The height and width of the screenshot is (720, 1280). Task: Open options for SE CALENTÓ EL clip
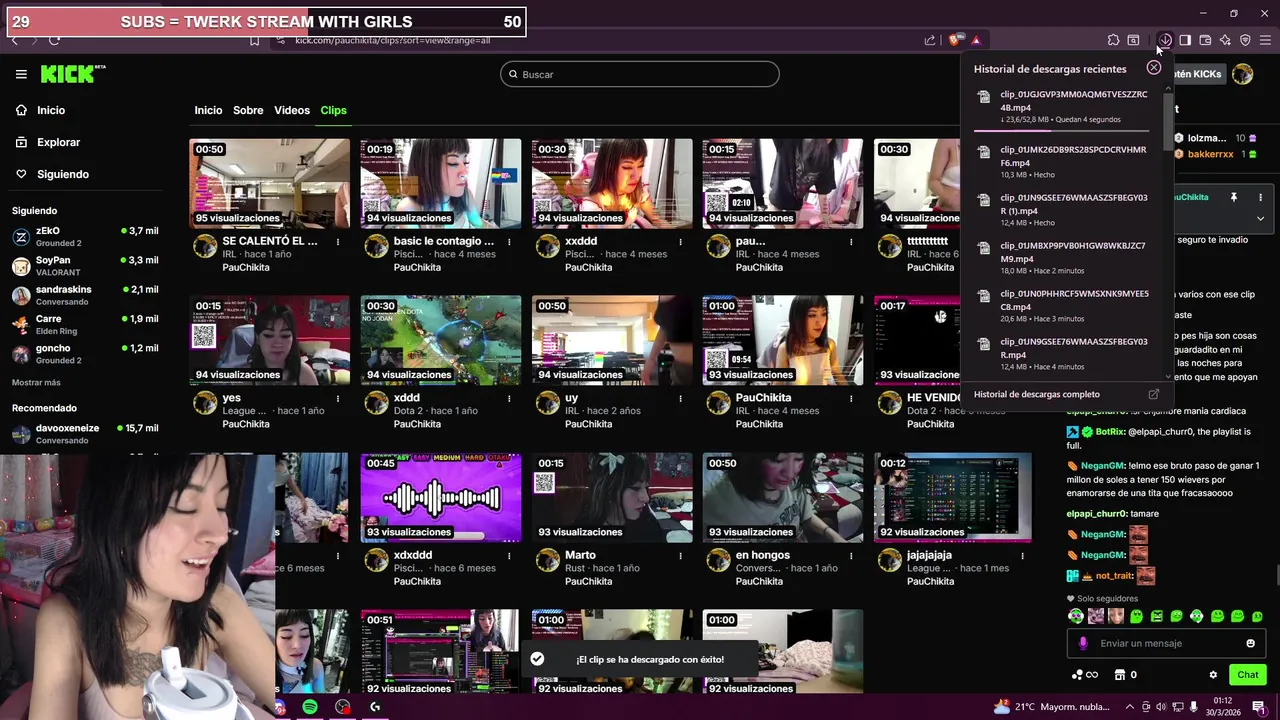(338, 241)
